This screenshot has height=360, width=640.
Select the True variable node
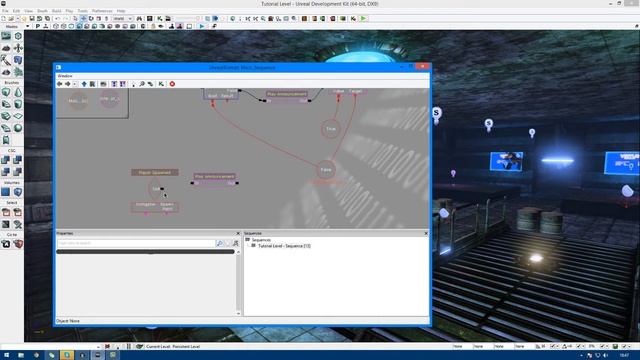tap(331, 129)
